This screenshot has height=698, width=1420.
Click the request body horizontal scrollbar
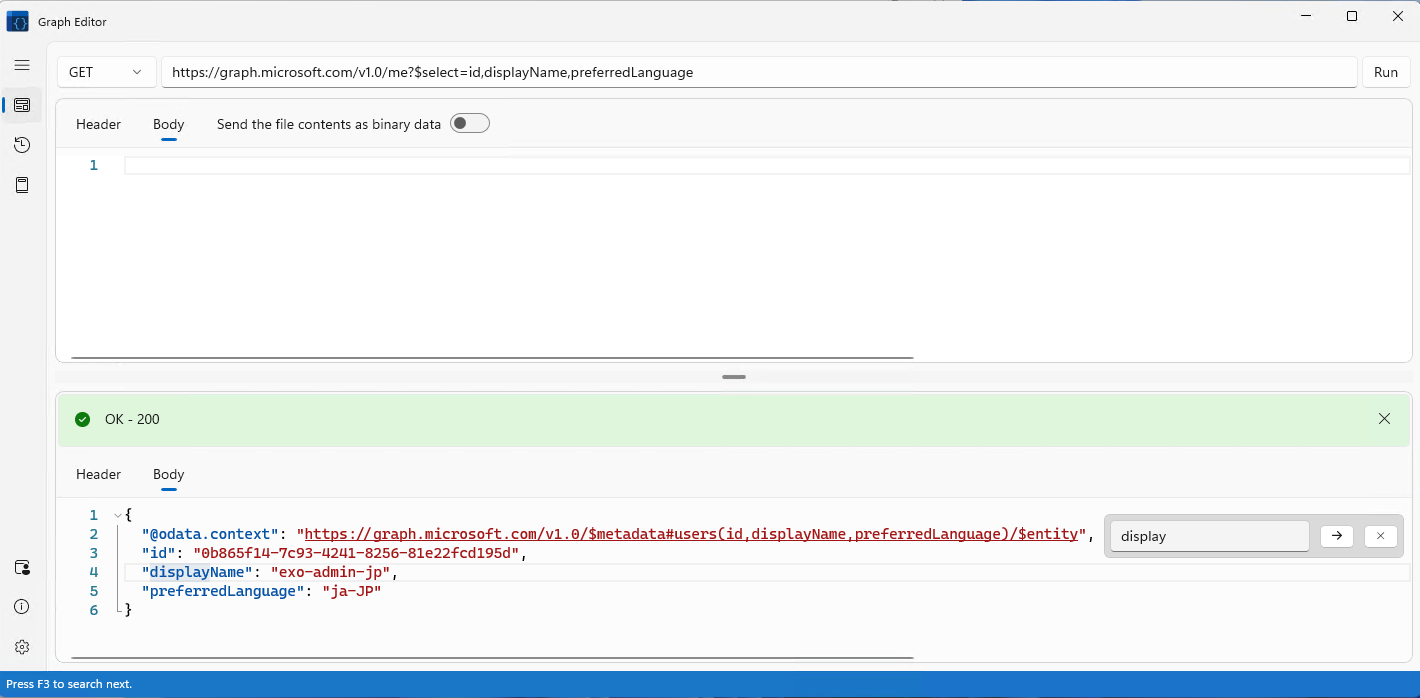pos(493,357)
